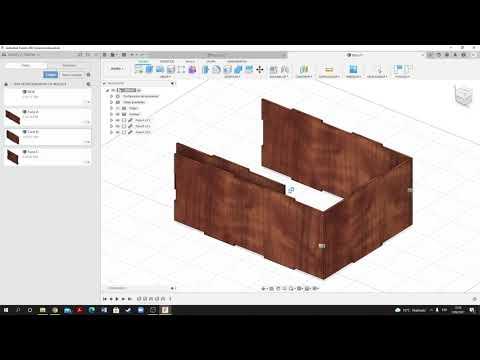Expand the Panel A:1 component node
480x360 pixels.
(112, 120)
